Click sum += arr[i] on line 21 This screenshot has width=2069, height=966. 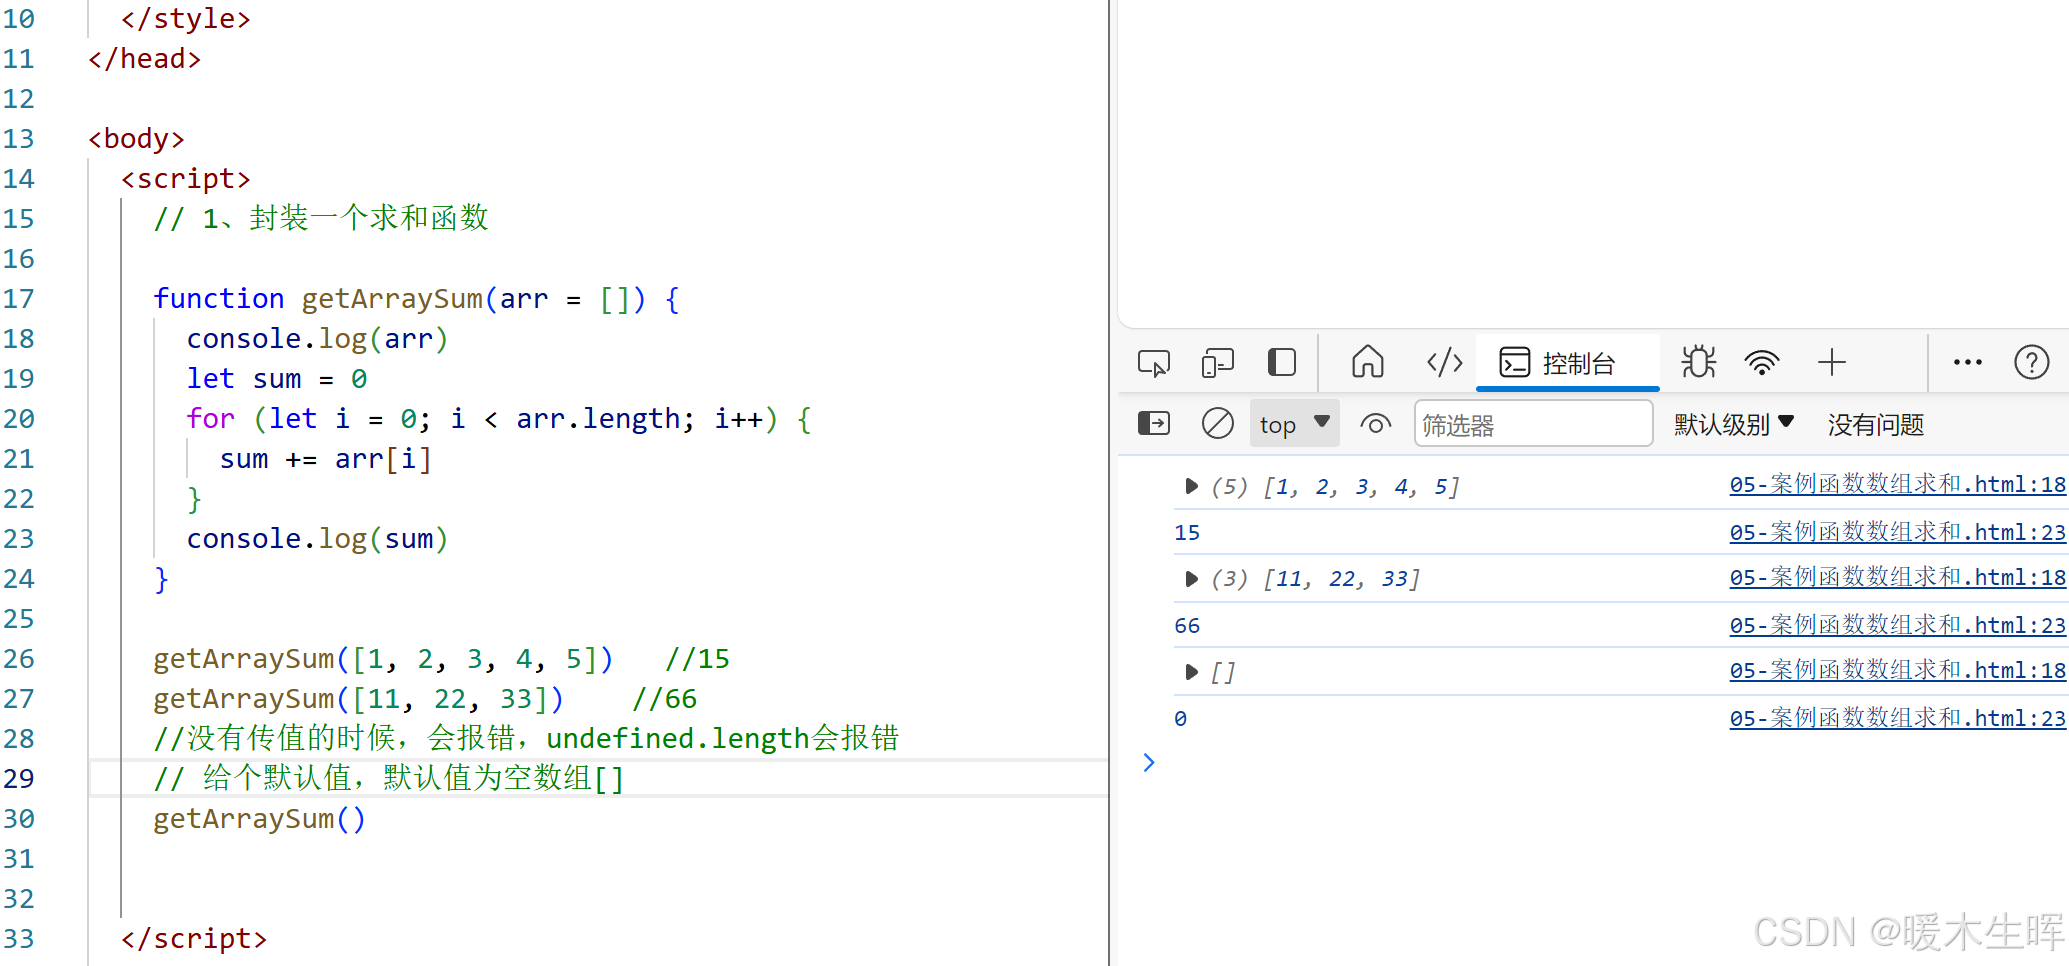pyautogui.click(x=325, y=459)
